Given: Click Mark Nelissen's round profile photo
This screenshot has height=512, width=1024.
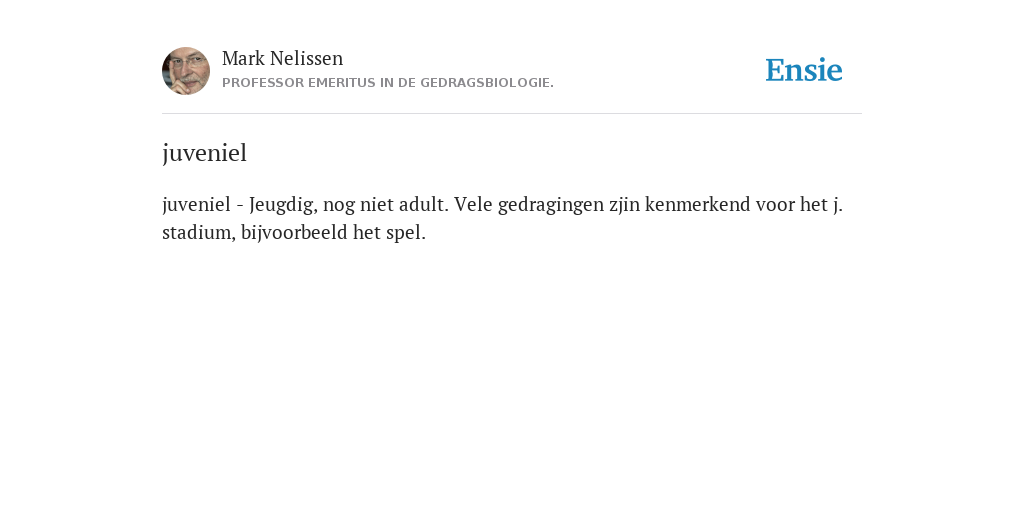Looking at the screenshot, I should coord(186,71).
